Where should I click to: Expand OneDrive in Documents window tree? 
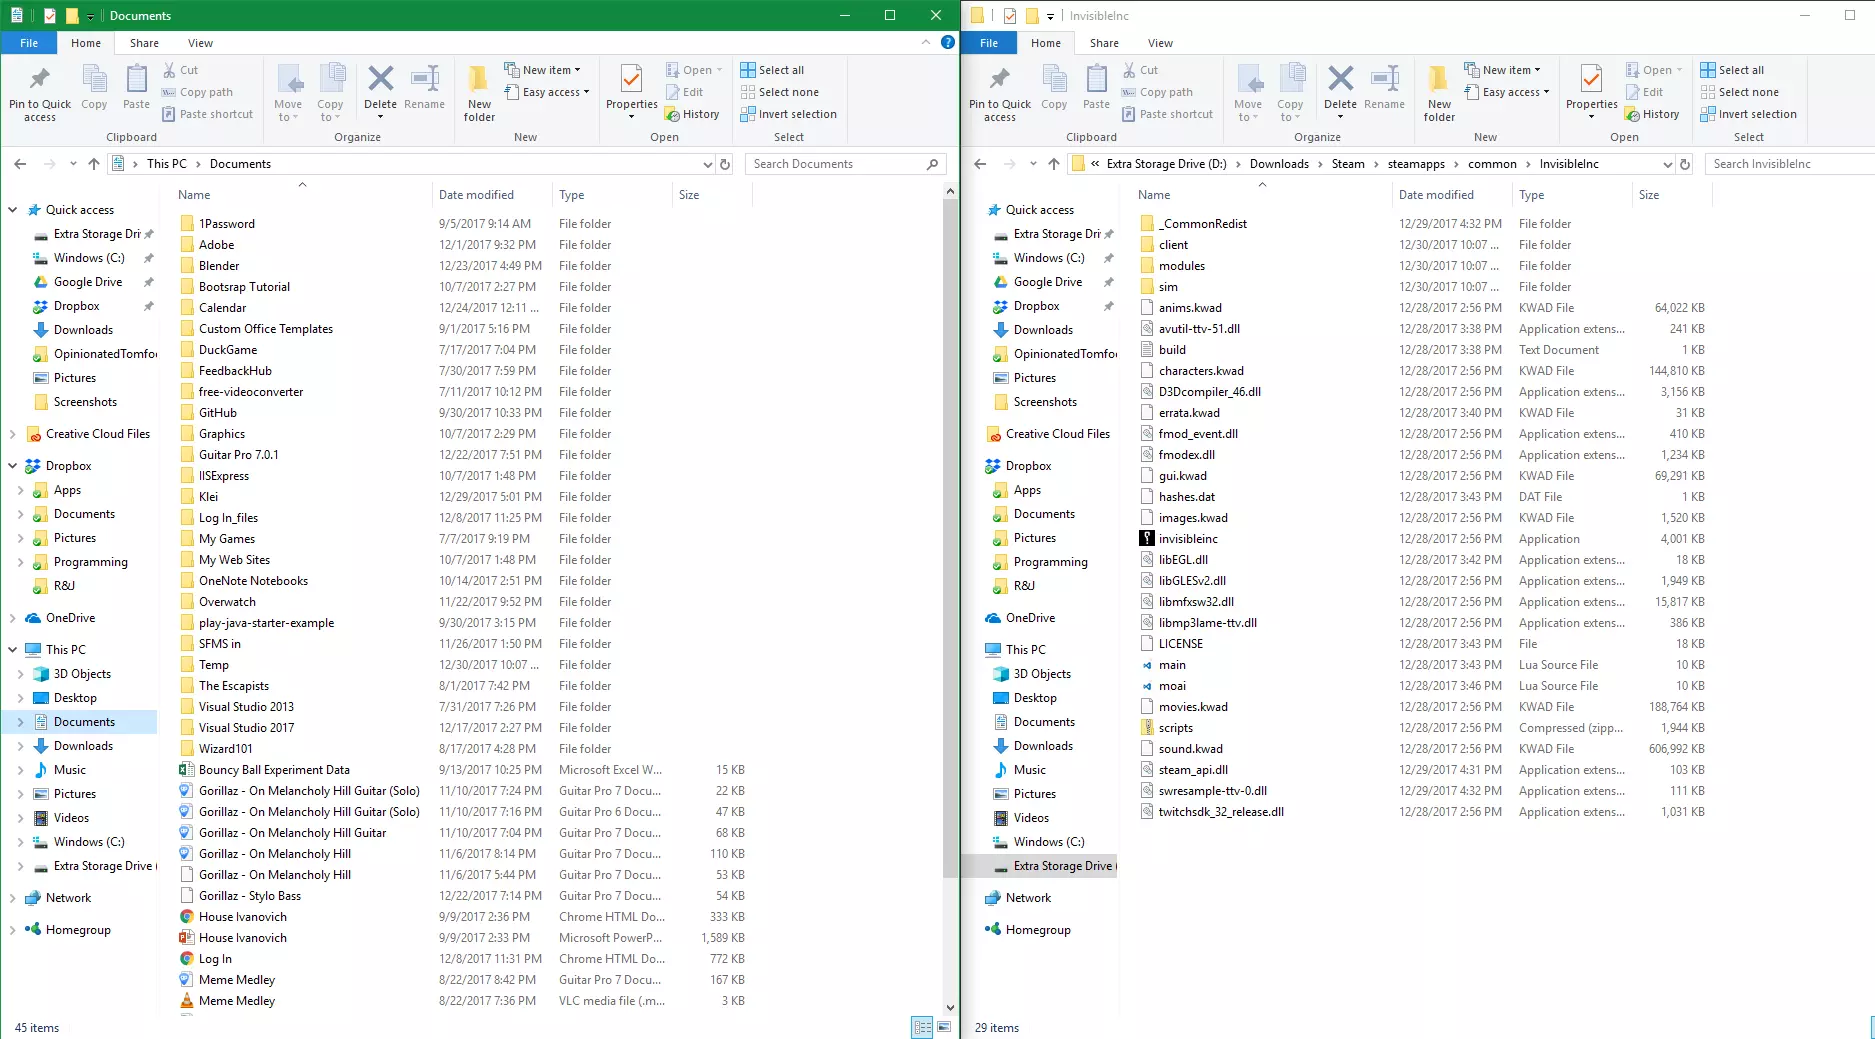coord(13,618)
